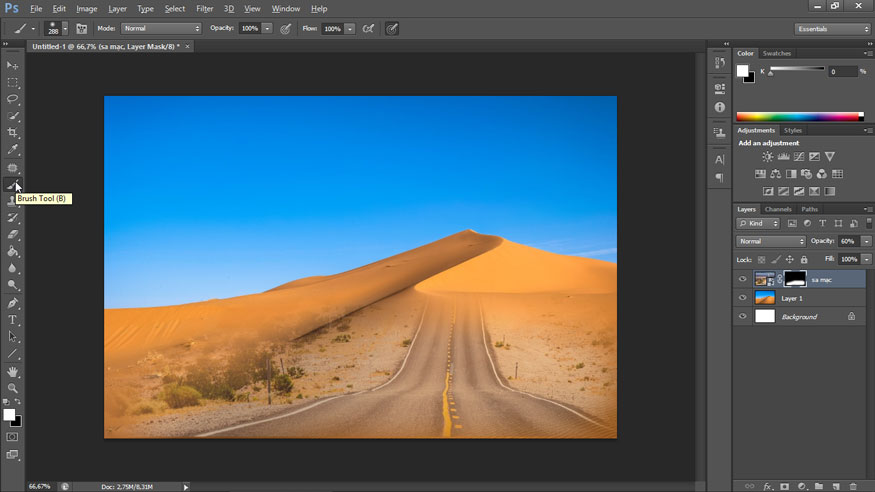This screenshot has height=492, width=875.
Task: Expand the layer blend mode Normal dropdown
Action: click(771, 241)
